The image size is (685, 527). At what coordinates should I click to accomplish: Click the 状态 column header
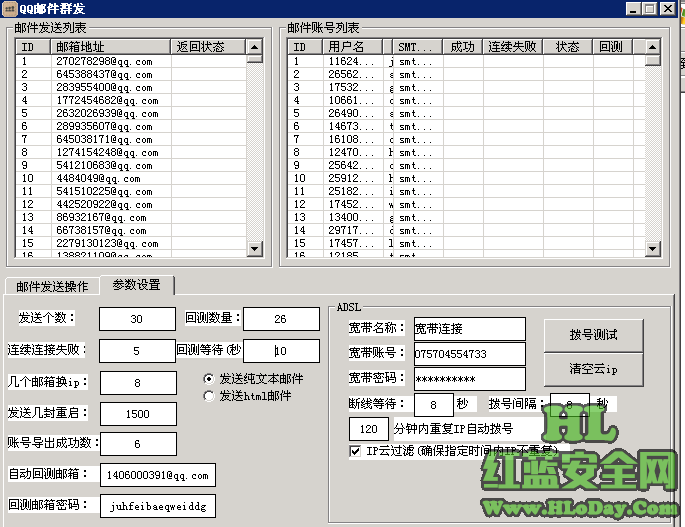(x=567, y=47)
